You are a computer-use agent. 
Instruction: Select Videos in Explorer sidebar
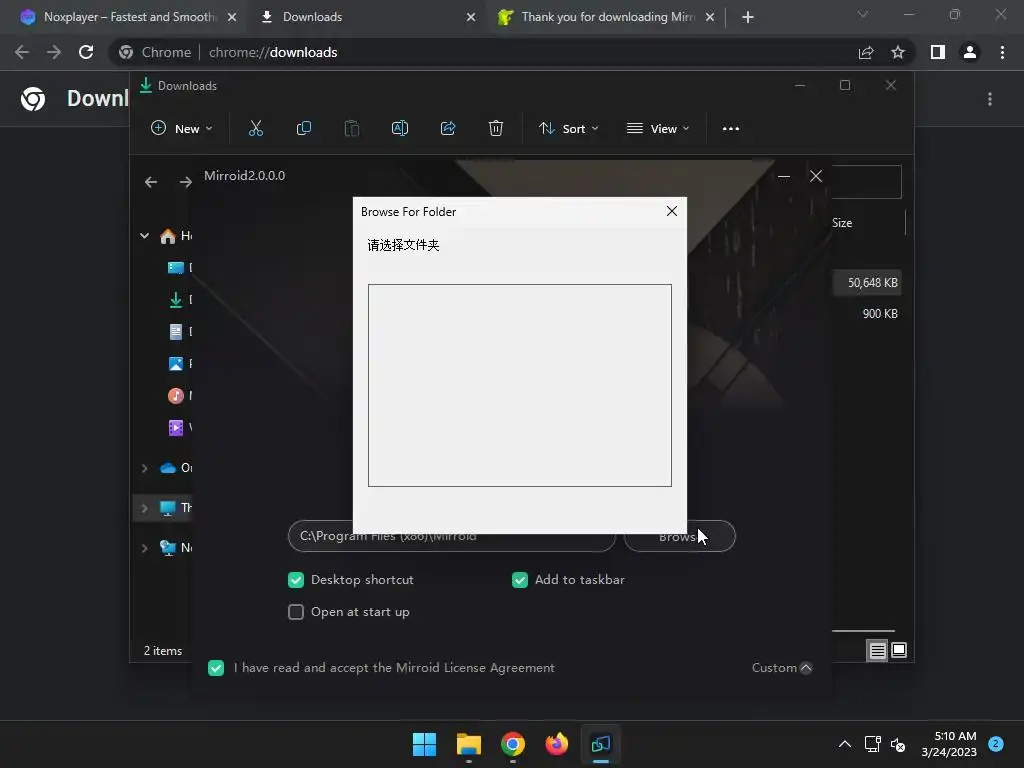pyautogui.click(x=176, y=428)
